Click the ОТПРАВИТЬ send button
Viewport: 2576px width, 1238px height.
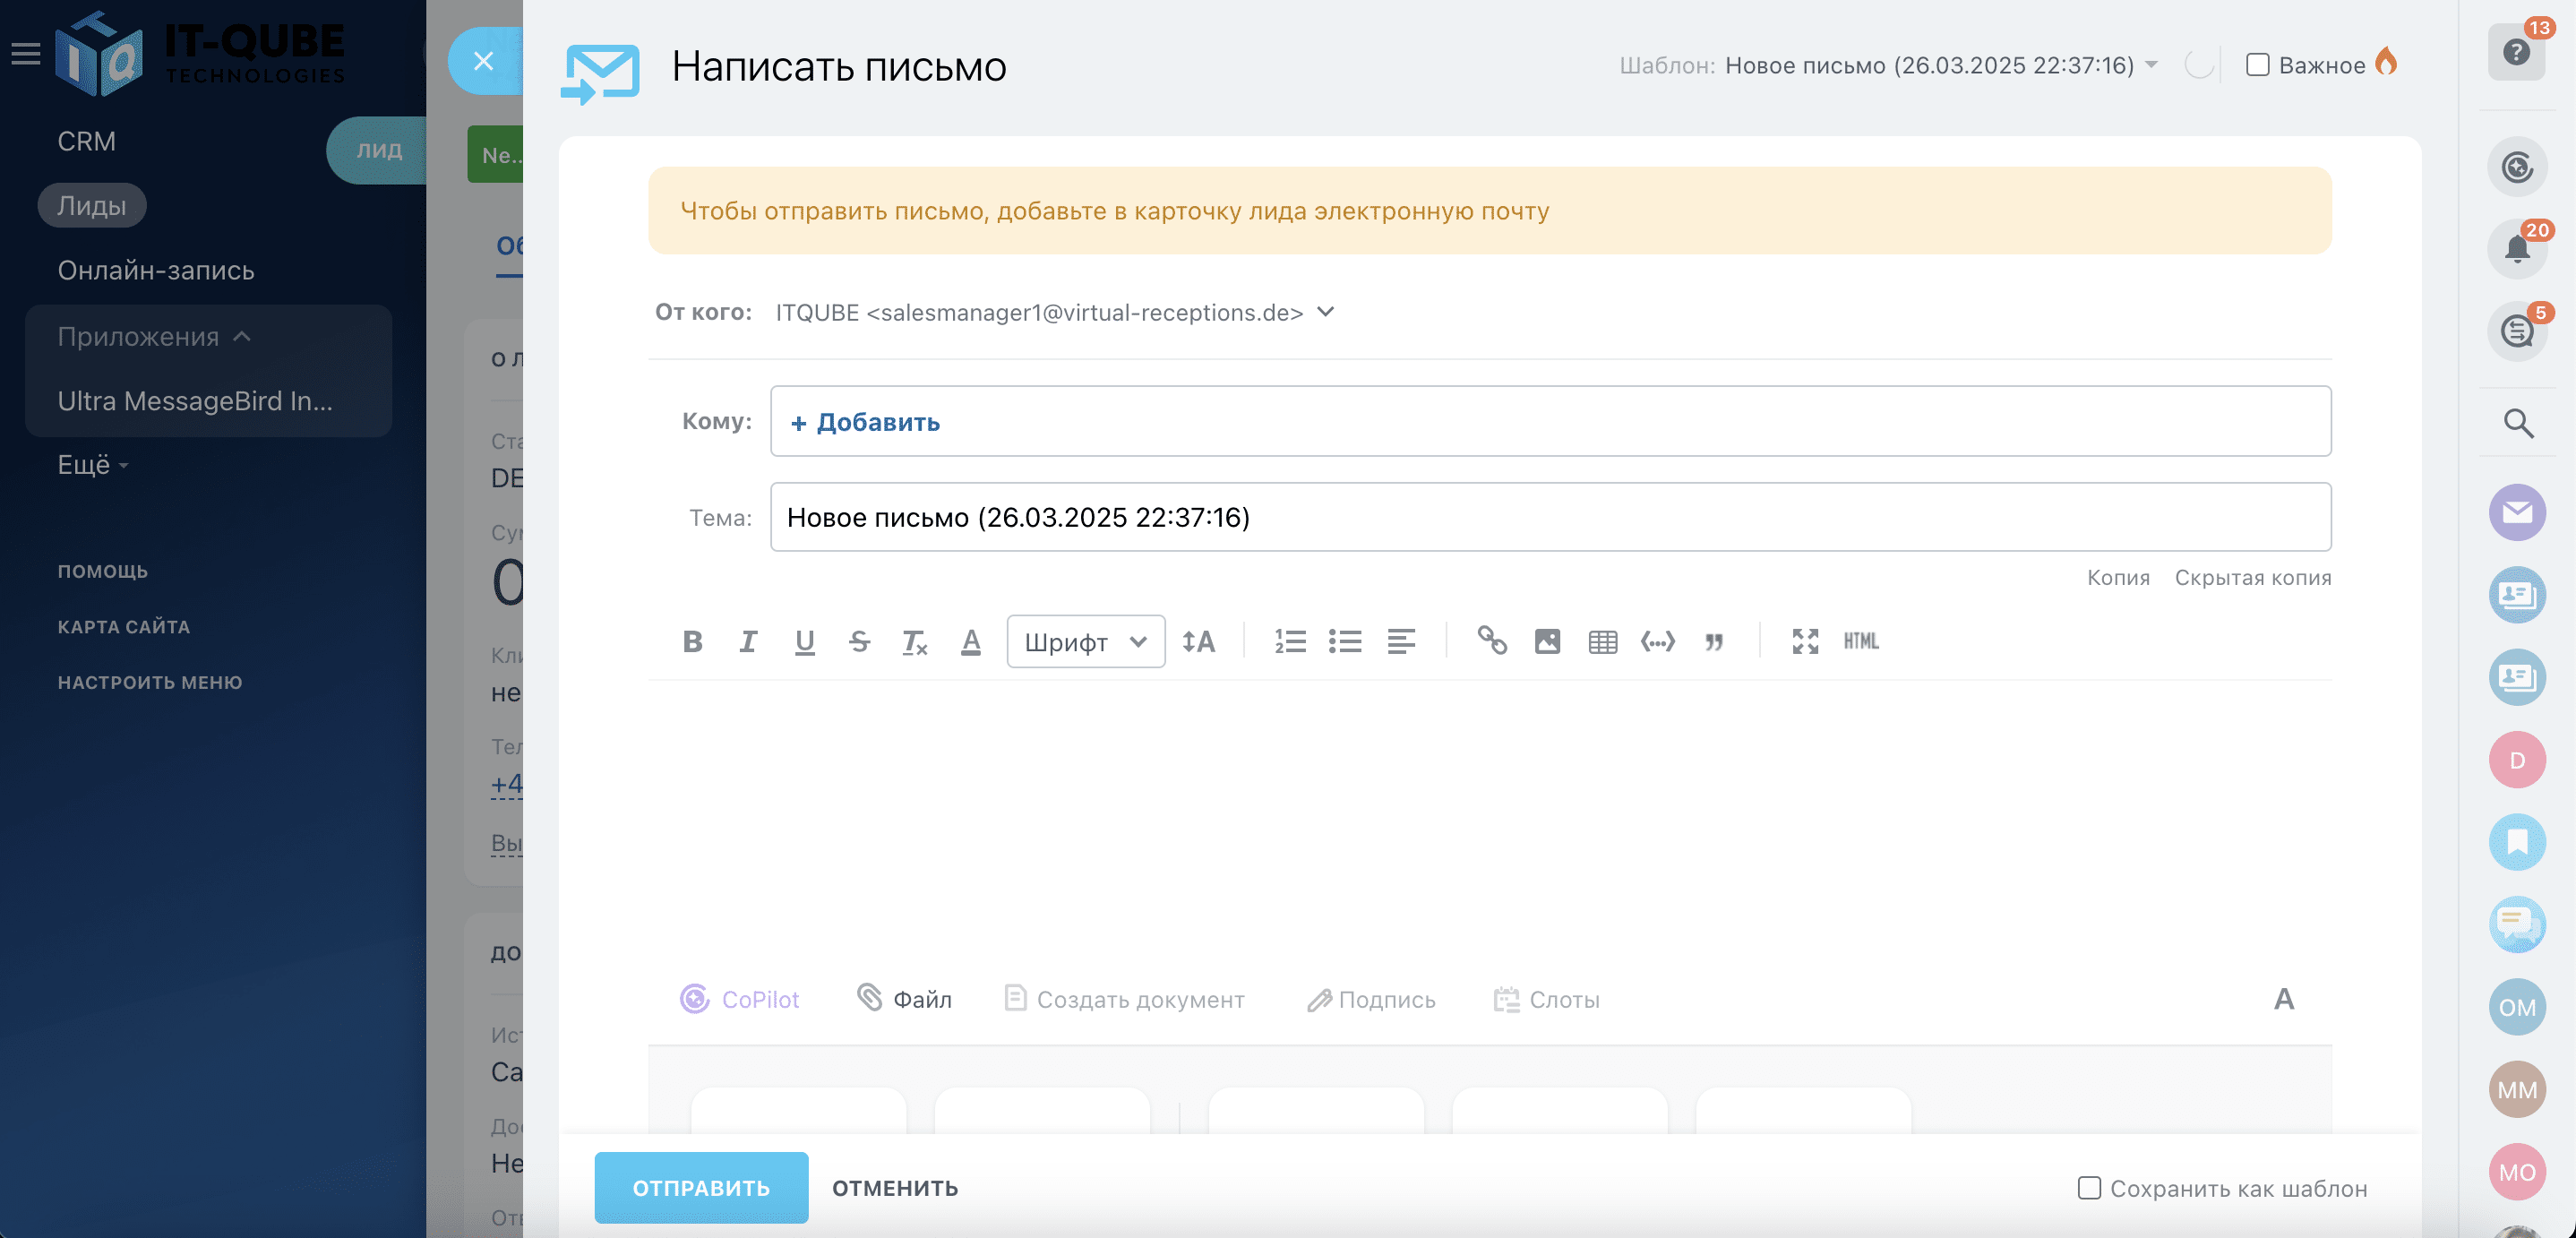pos(701,1188)
